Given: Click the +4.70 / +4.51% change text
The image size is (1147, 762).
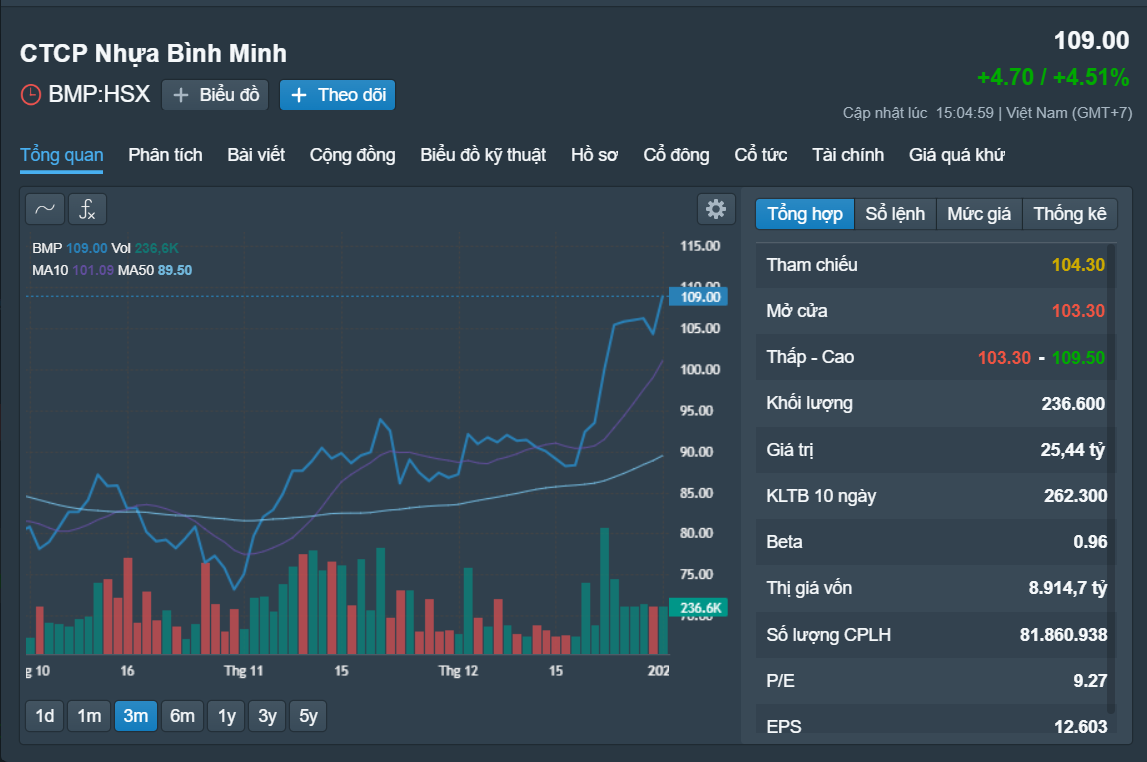Looking at the screenshot, I should [1053, 78].
